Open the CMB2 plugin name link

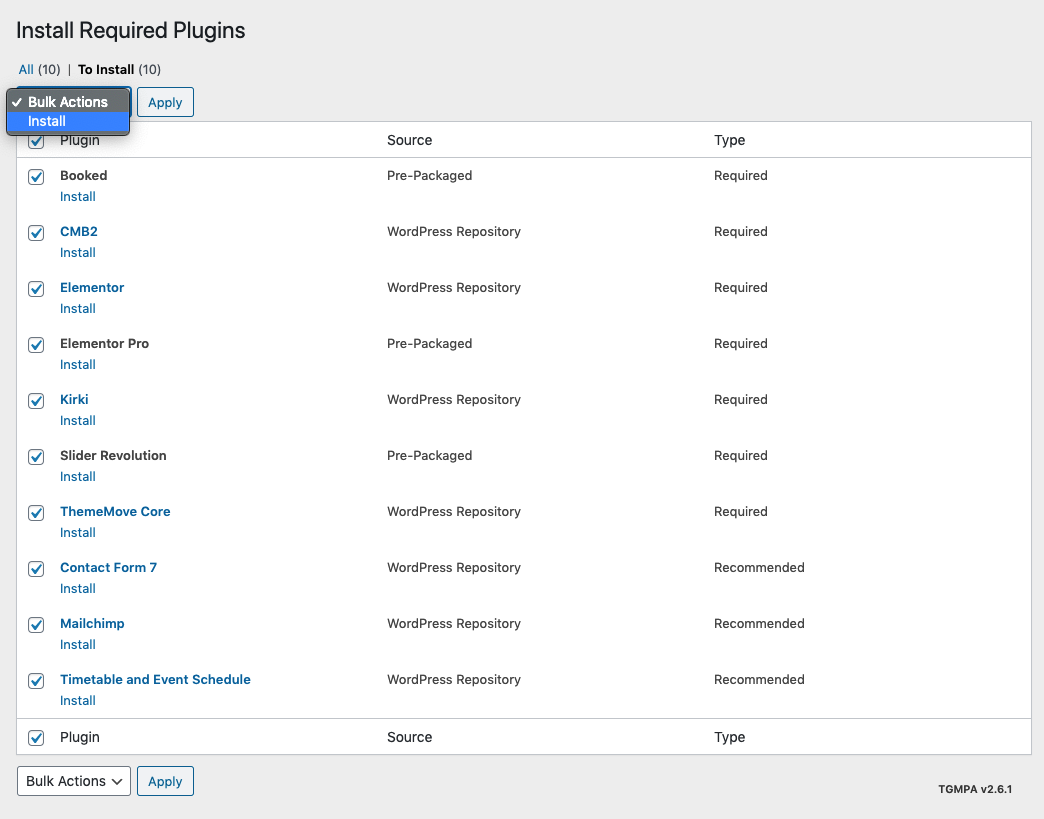(79, 231)
